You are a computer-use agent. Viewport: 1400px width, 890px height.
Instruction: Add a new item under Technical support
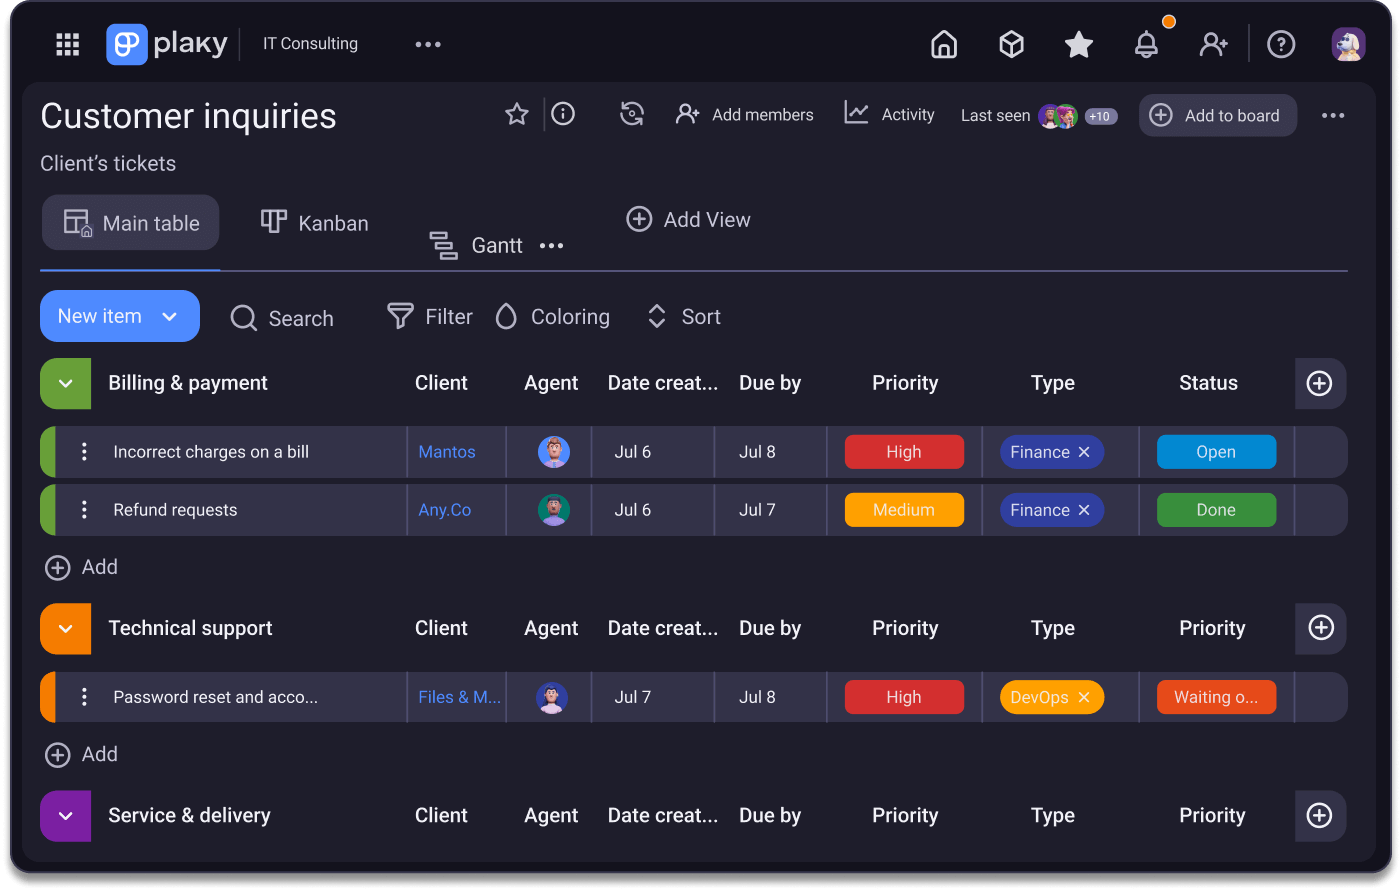point(81,754)
